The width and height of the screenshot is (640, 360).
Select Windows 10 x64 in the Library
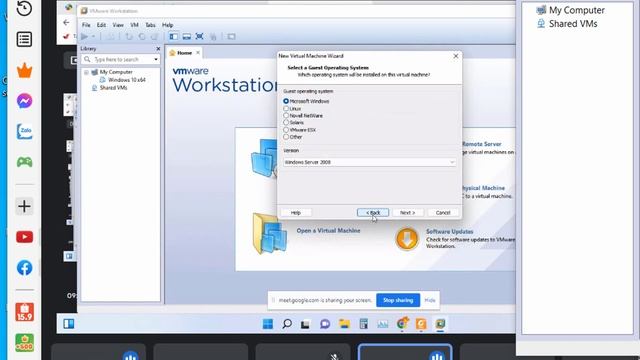pos(127,80)
